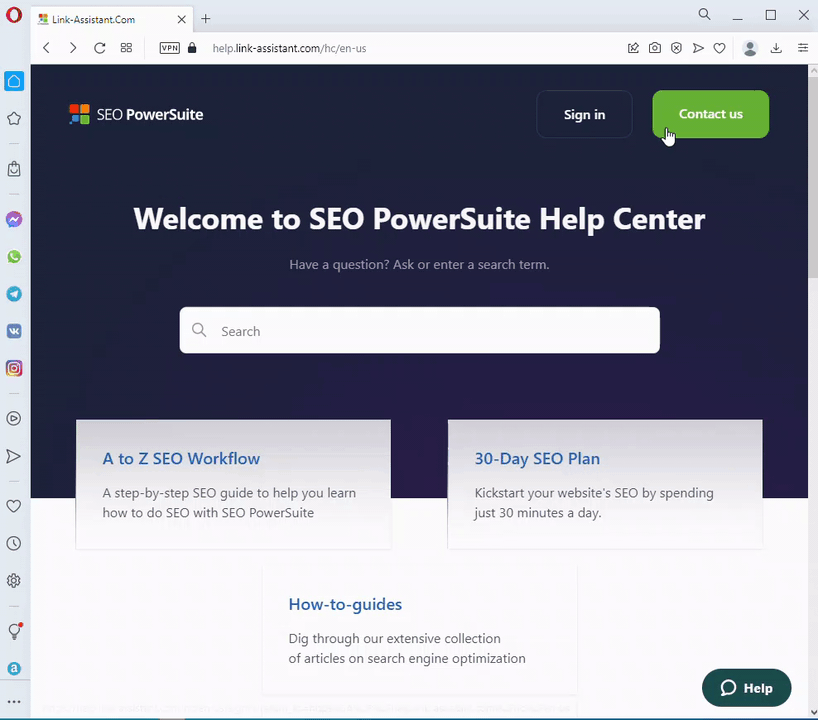Screen dimensions: 818x720
Task: Click the search tabs magnifier icon
Action: [705, 15]
